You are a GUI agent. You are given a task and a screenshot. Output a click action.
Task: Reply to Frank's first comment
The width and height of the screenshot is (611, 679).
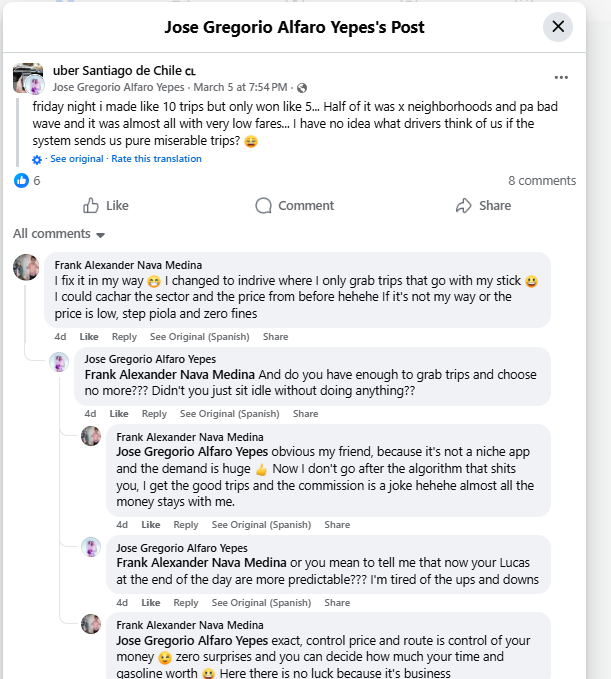(124, 337)
